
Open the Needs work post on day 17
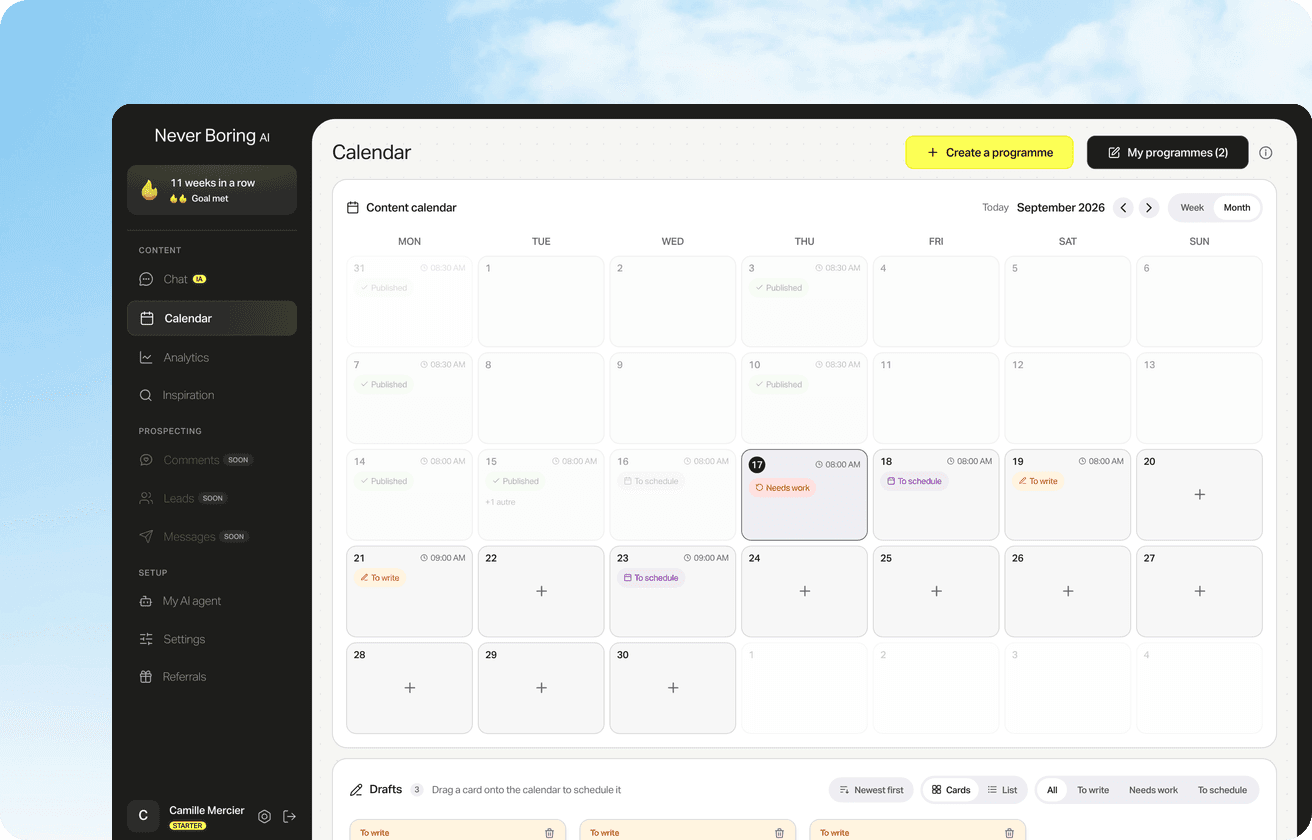782,488
